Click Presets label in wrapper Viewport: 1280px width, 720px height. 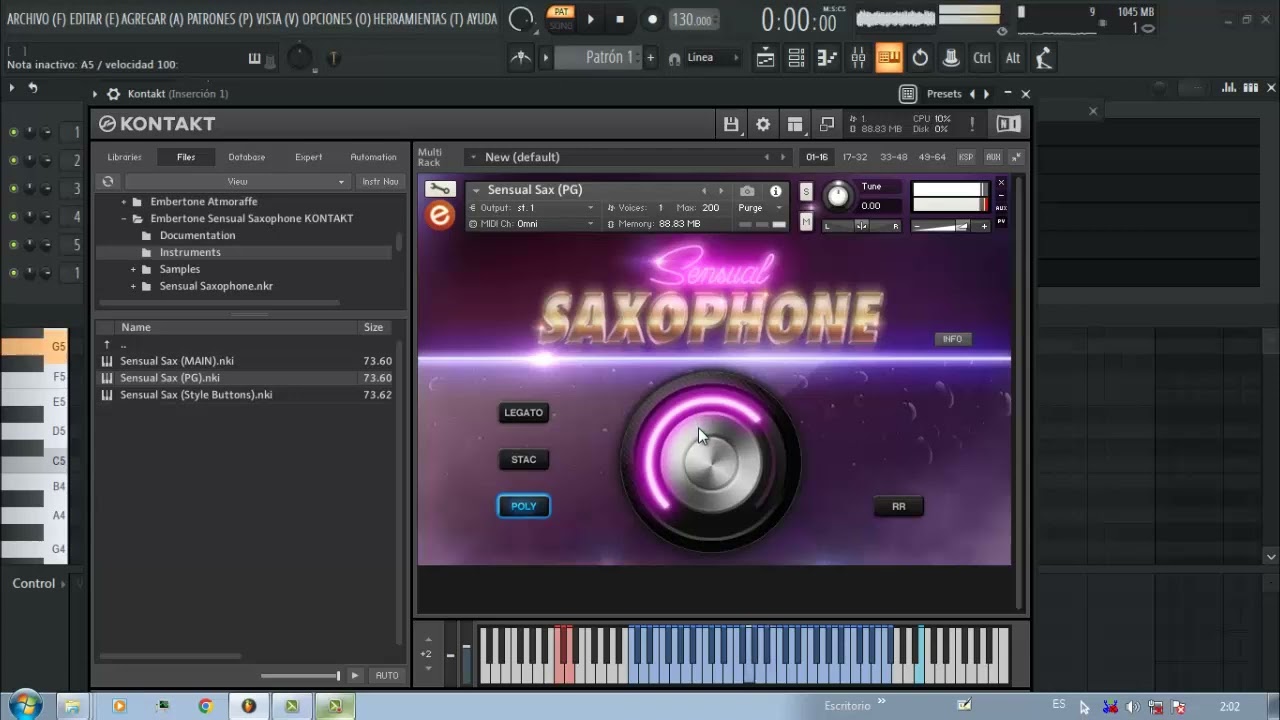[x=944, y=94]
